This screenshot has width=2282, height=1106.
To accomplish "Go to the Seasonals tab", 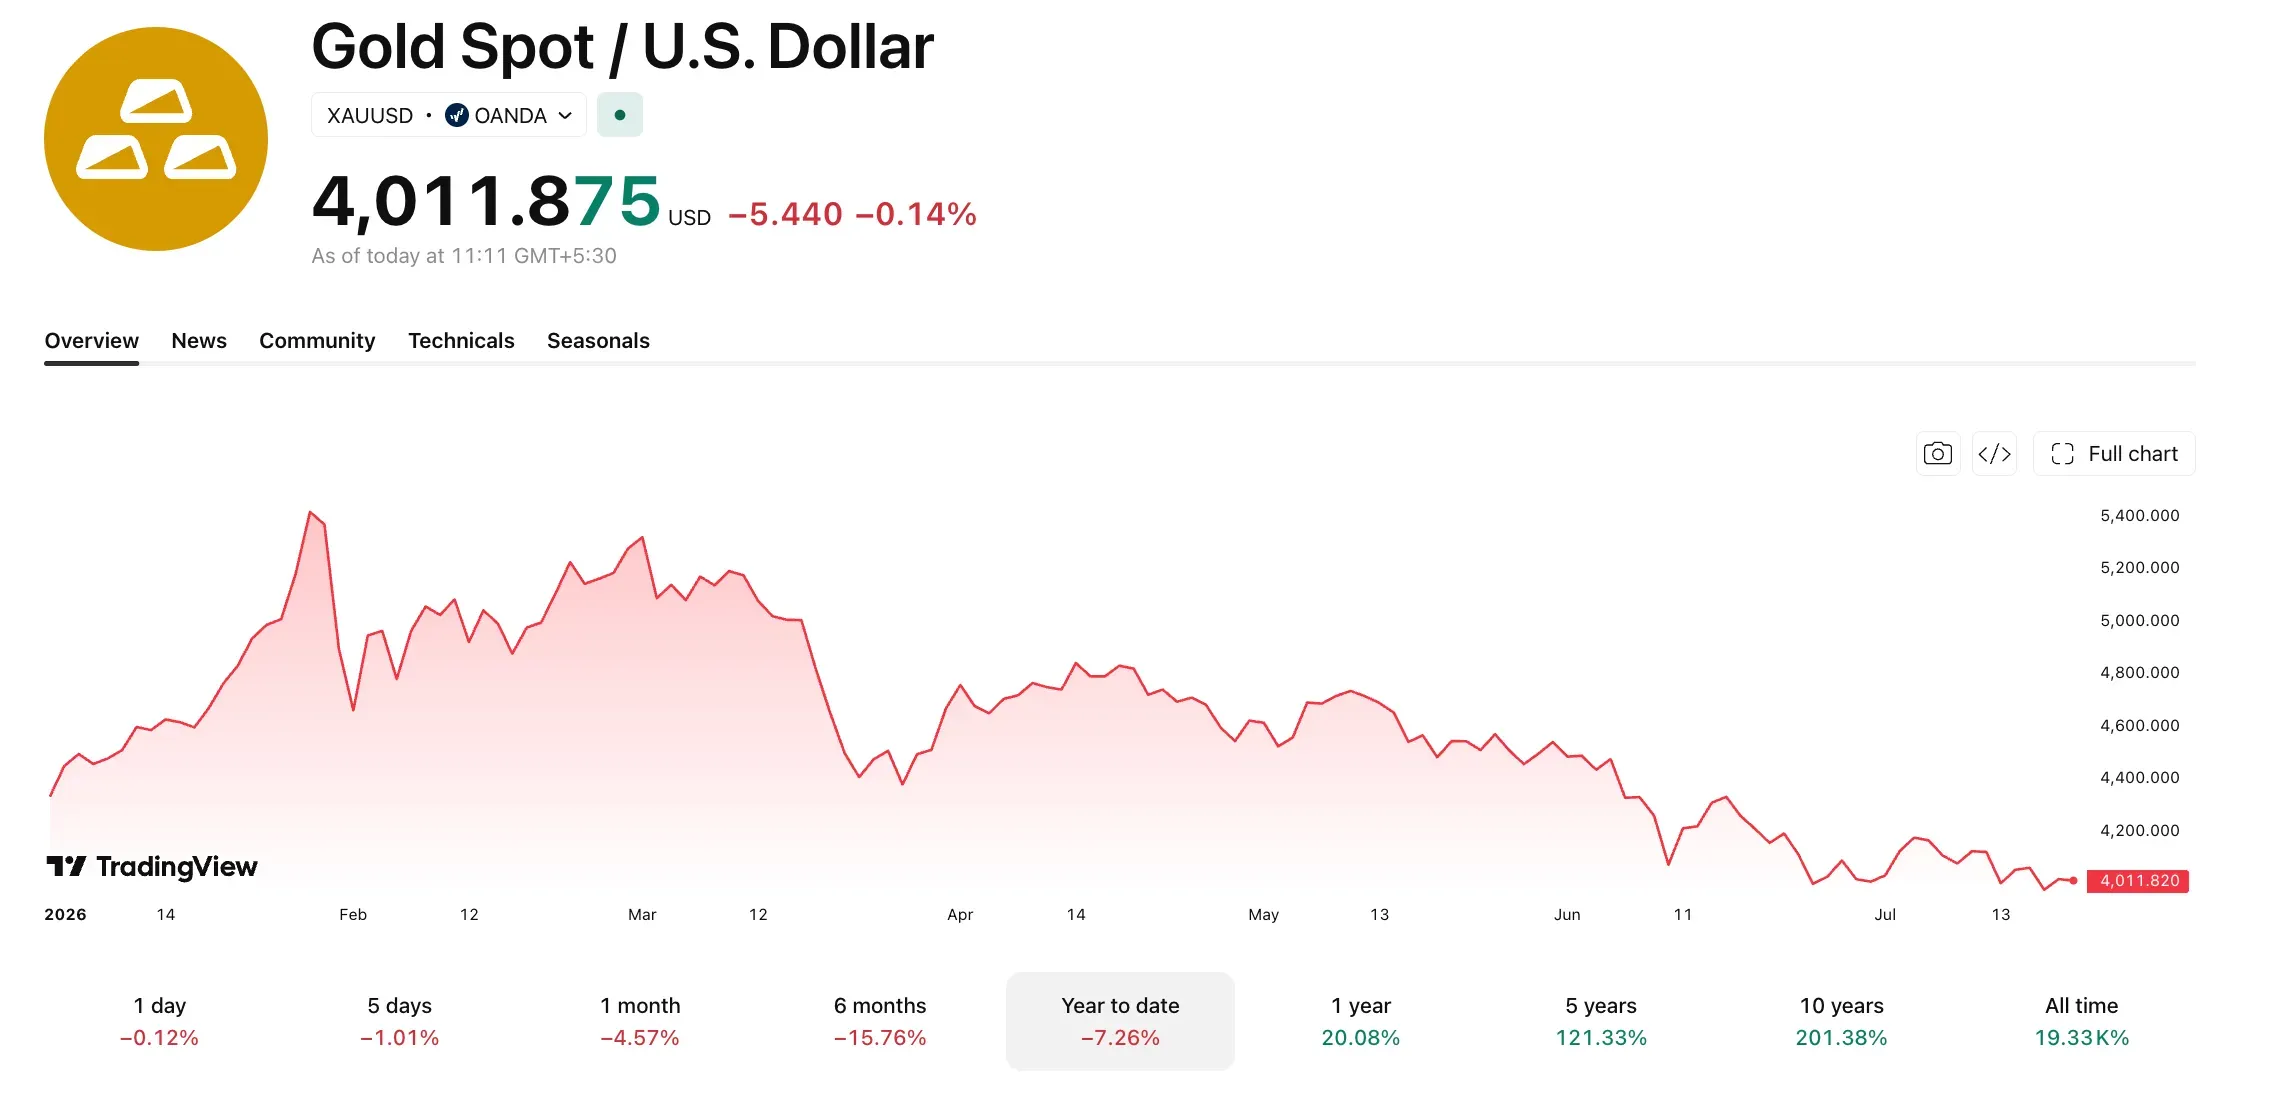I will coord(598,341).
